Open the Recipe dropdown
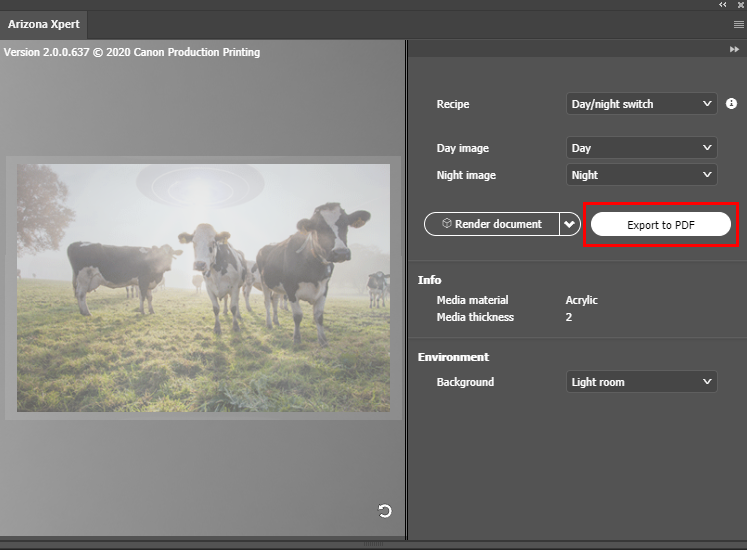This screenshot has width=747, height=550. 641,103
